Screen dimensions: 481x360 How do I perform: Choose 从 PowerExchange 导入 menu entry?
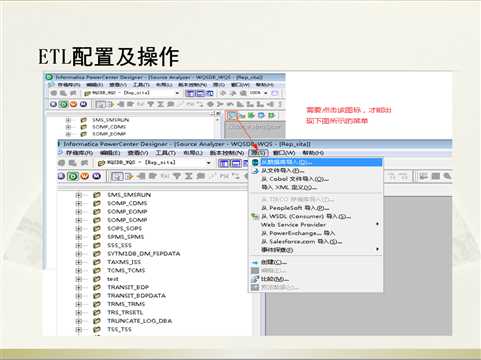click(x=316, y=233)
